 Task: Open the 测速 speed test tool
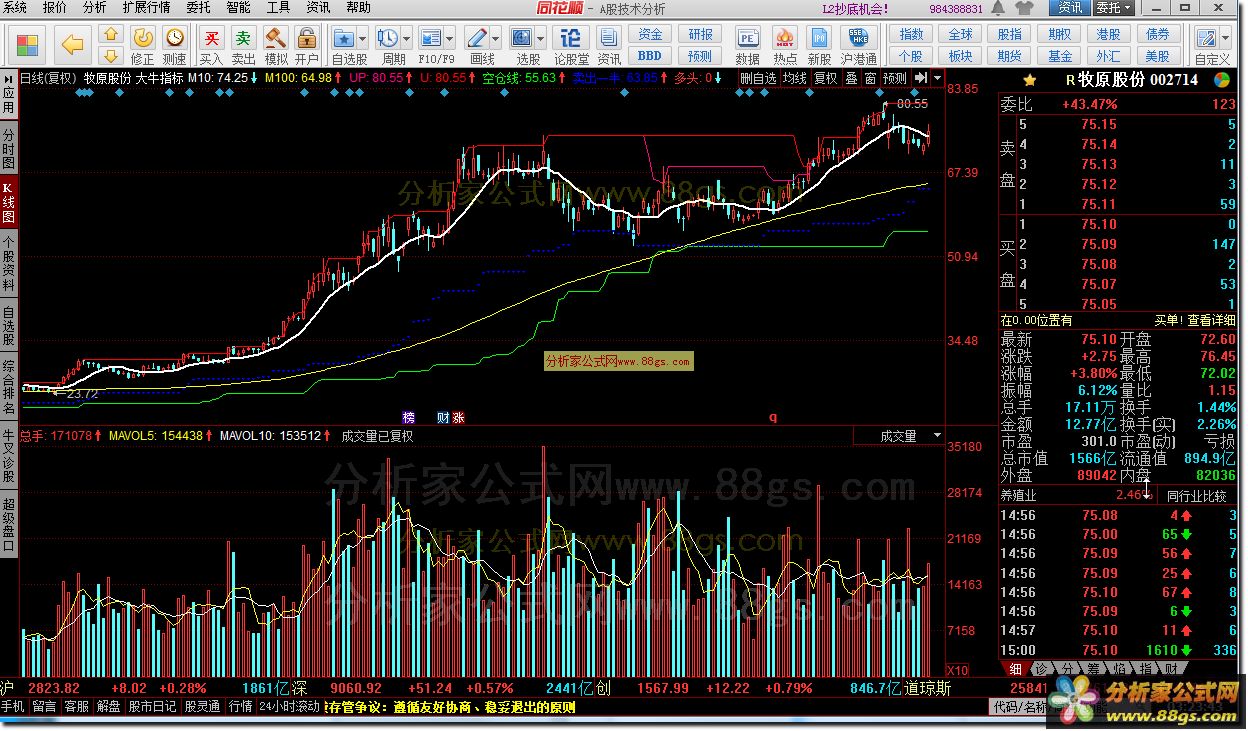(174, 45)
